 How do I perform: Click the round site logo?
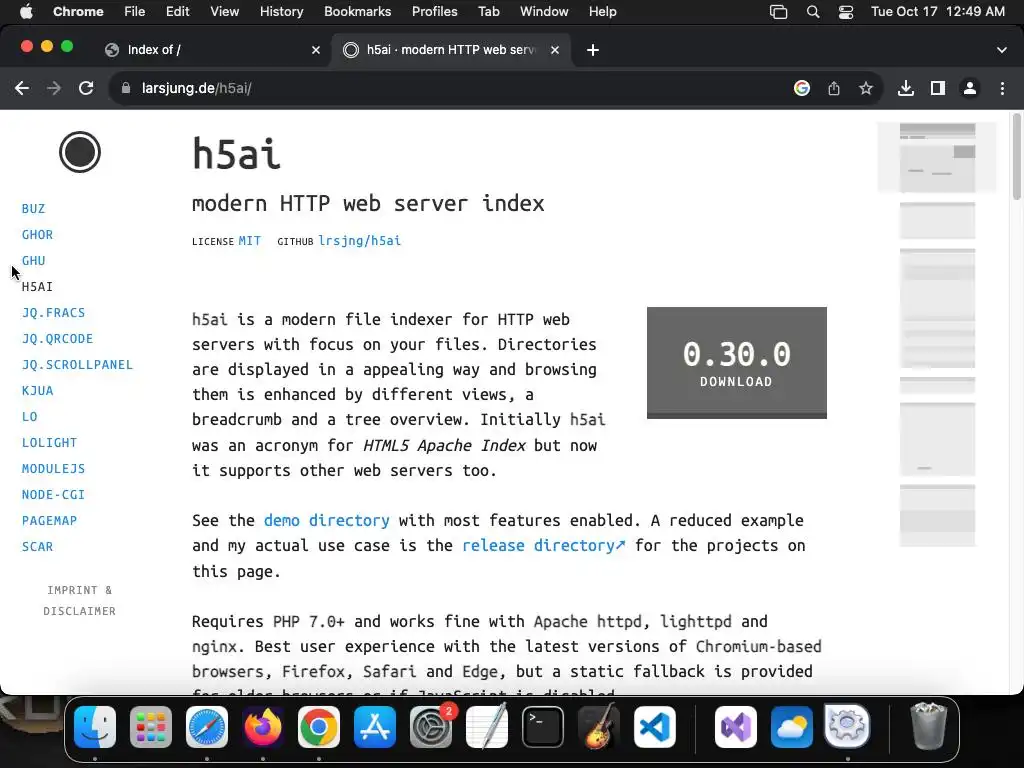coord(80,152)
